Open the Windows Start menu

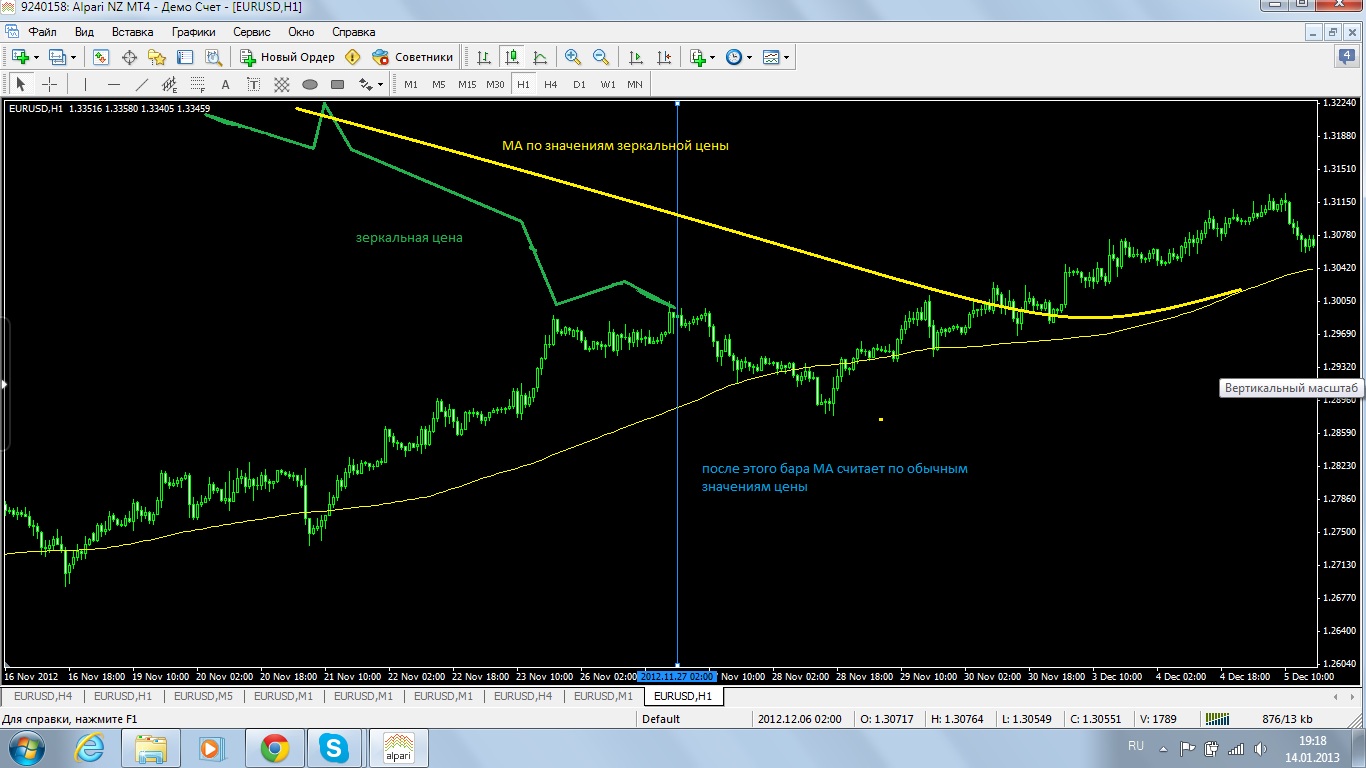click(x=26, y=748)
